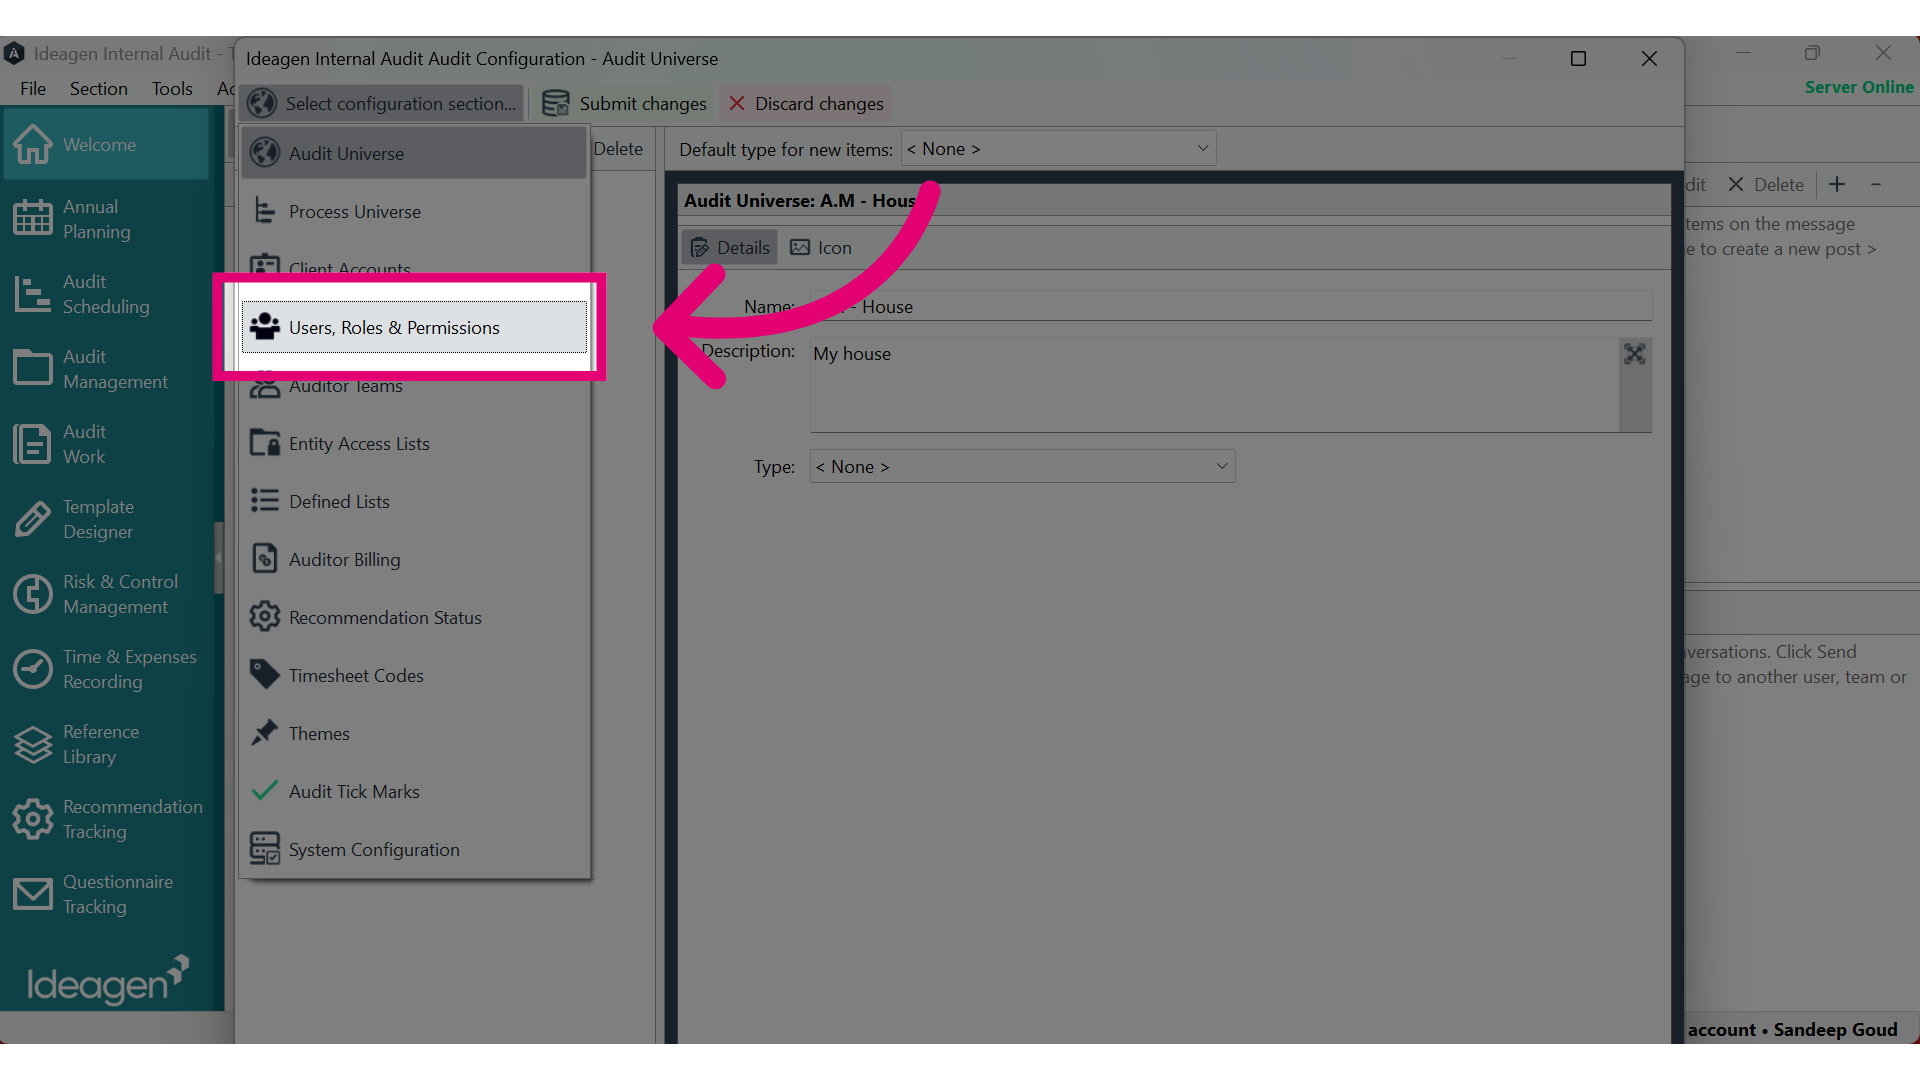Click the Audit Tick Marks checkmark icon

[265, 790]
